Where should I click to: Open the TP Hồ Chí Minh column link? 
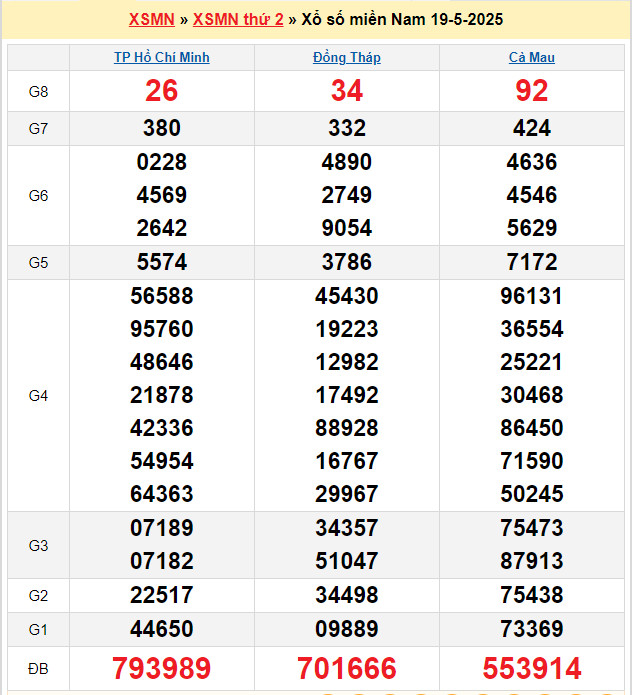coord(162,57)
